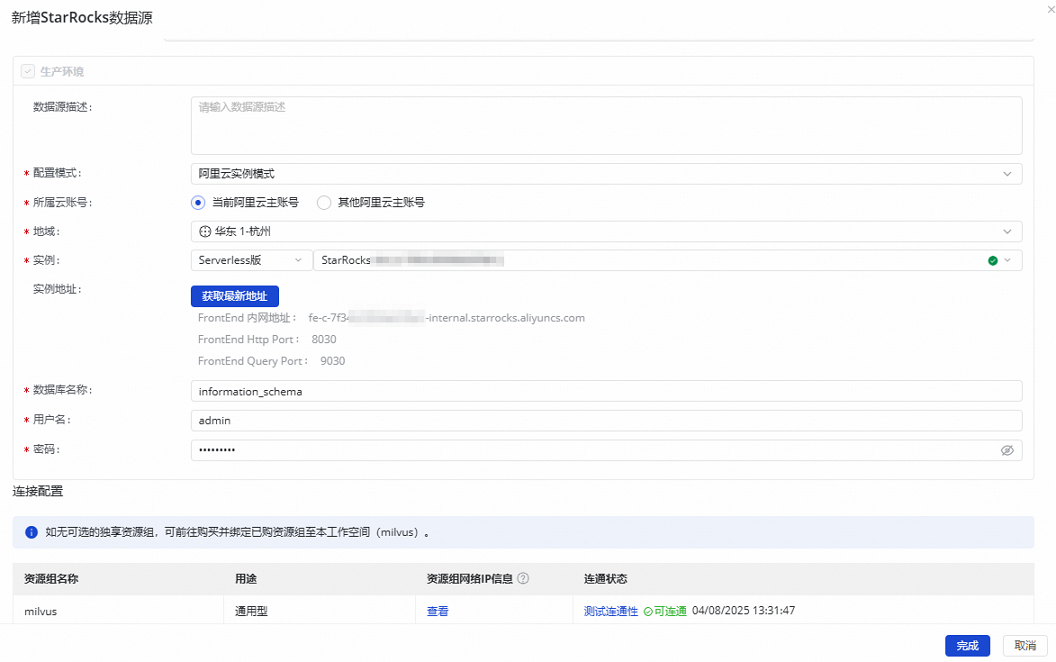The image size is (1056, 662).
Task: Select the 当前阿里云主账号 radio button
Action: (198, 201)
